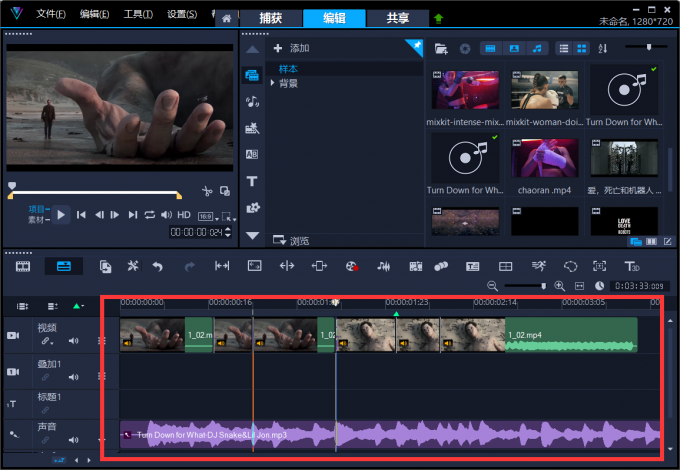Click the green upload arrow icon
The image size is (680, 470).
[x=438, y=19]
